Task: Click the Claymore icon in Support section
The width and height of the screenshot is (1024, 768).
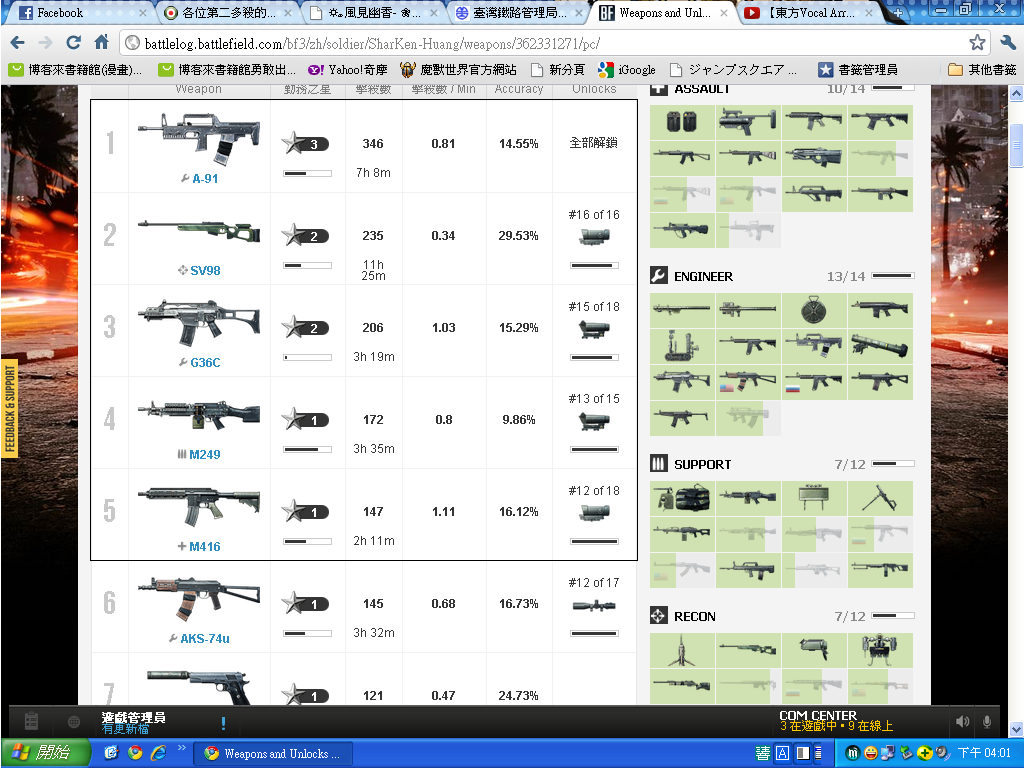Action: pyautogui.click(x=814, y=498)
